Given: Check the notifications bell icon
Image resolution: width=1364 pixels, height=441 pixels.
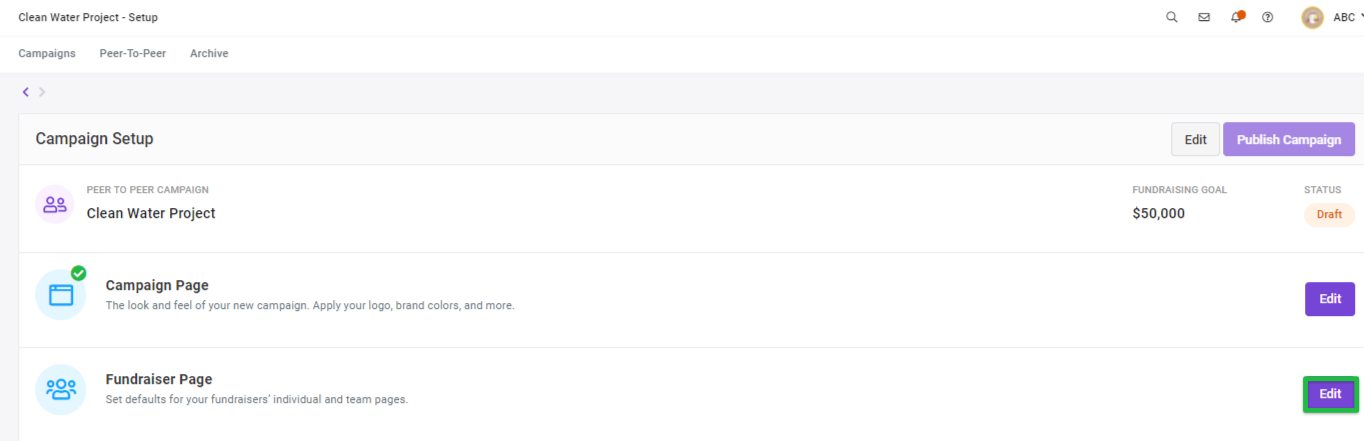Looking at the screenshot, I should [x=1237, y=17].
